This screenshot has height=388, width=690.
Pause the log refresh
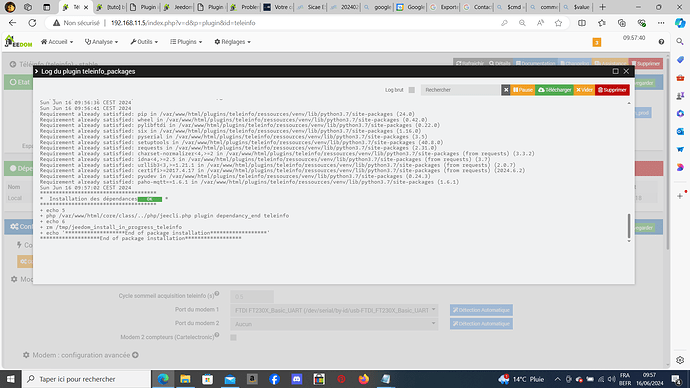523,90
